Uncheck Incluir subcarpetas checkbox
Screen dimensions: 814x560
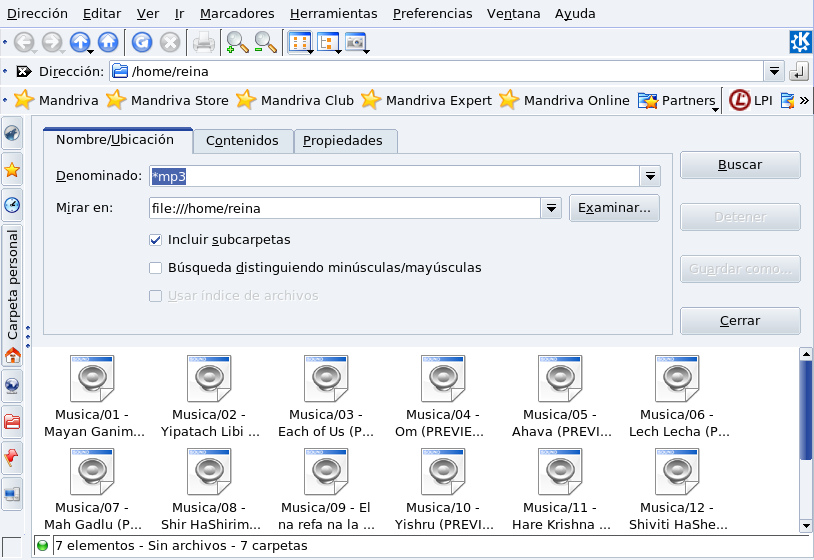(x=155, y=240)
